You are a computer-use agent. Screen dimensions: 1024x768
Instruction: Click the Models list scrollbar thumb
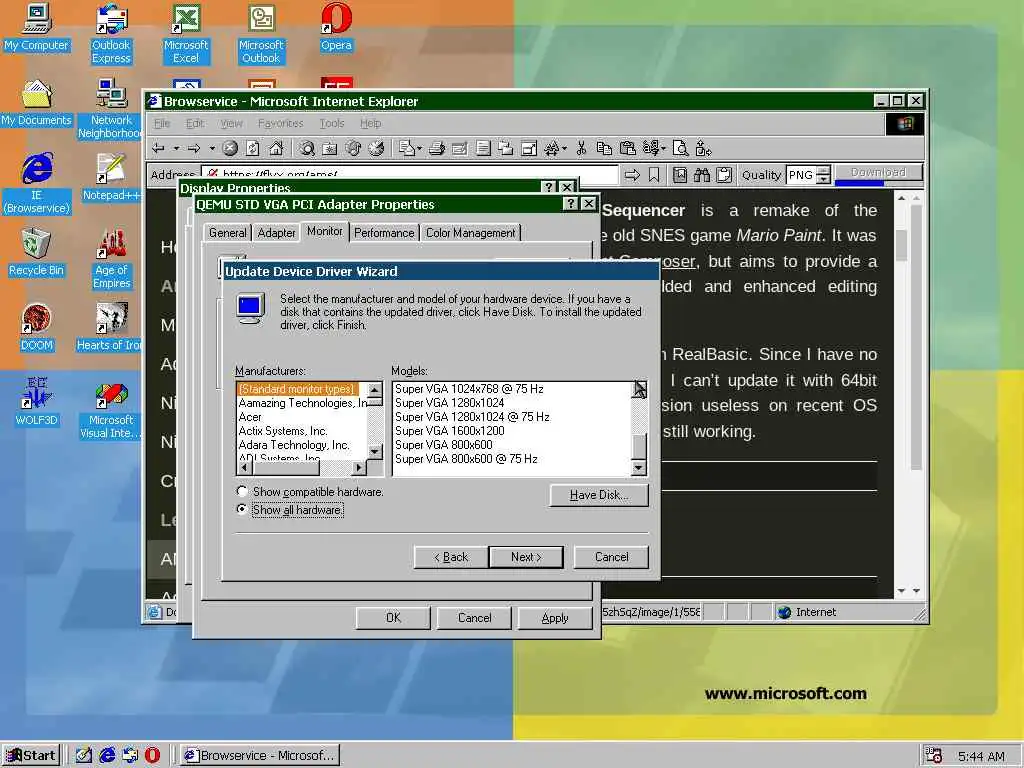pyautogui.click(x=639, y=445)
